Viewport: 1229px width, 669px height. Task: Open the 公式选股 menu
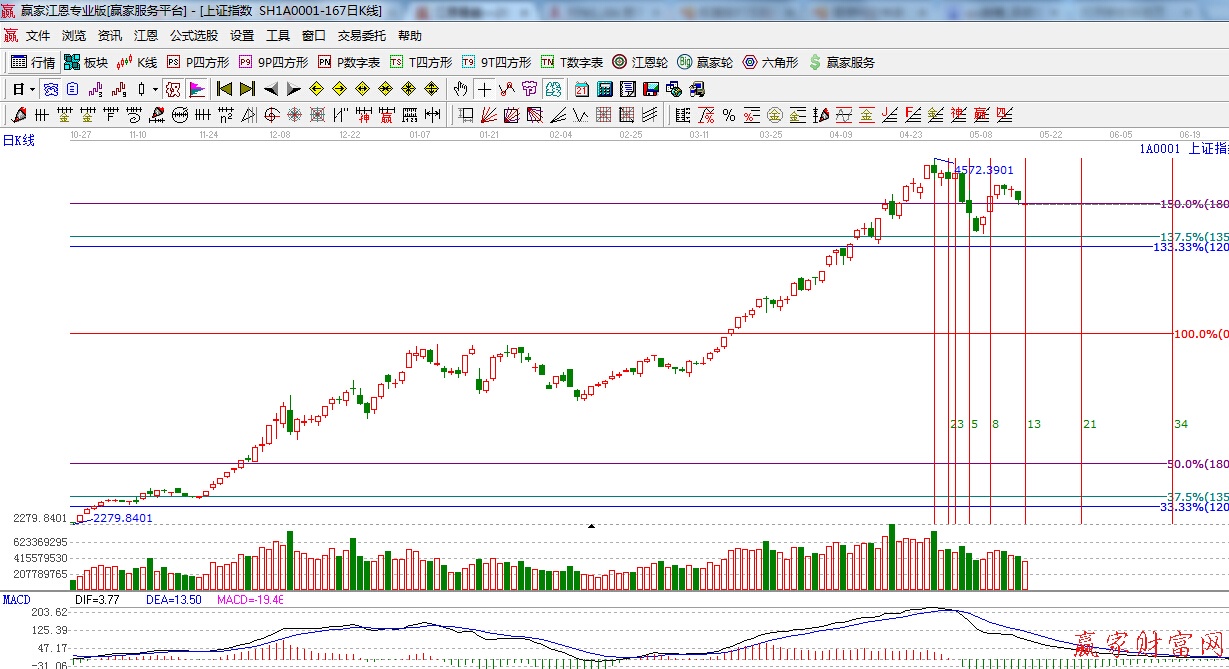coord(193,36)
